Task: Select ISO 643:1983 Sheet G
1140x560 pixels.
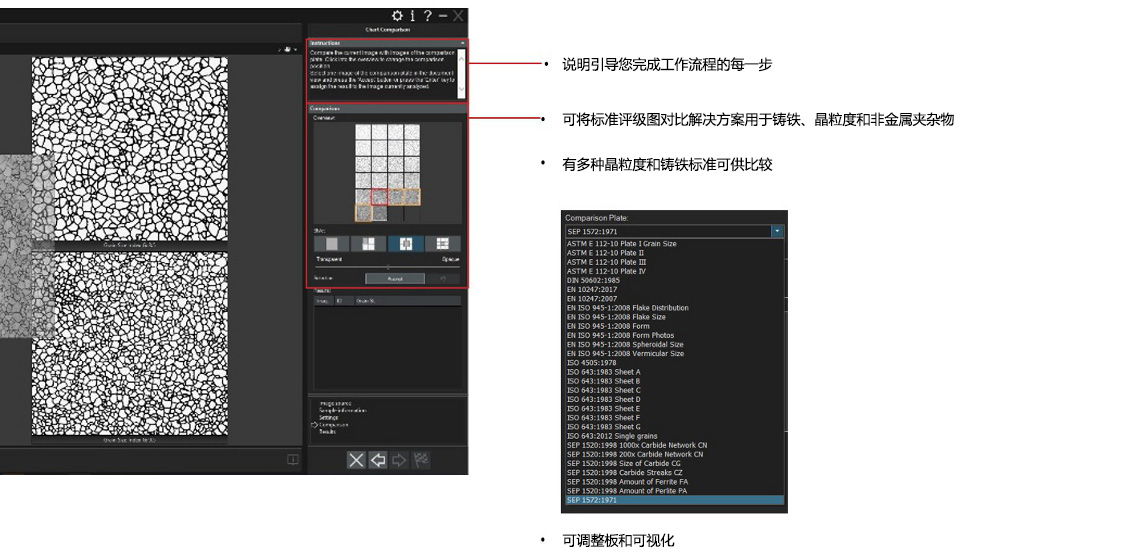Action: pyautogui.click(x=603, y=426)
